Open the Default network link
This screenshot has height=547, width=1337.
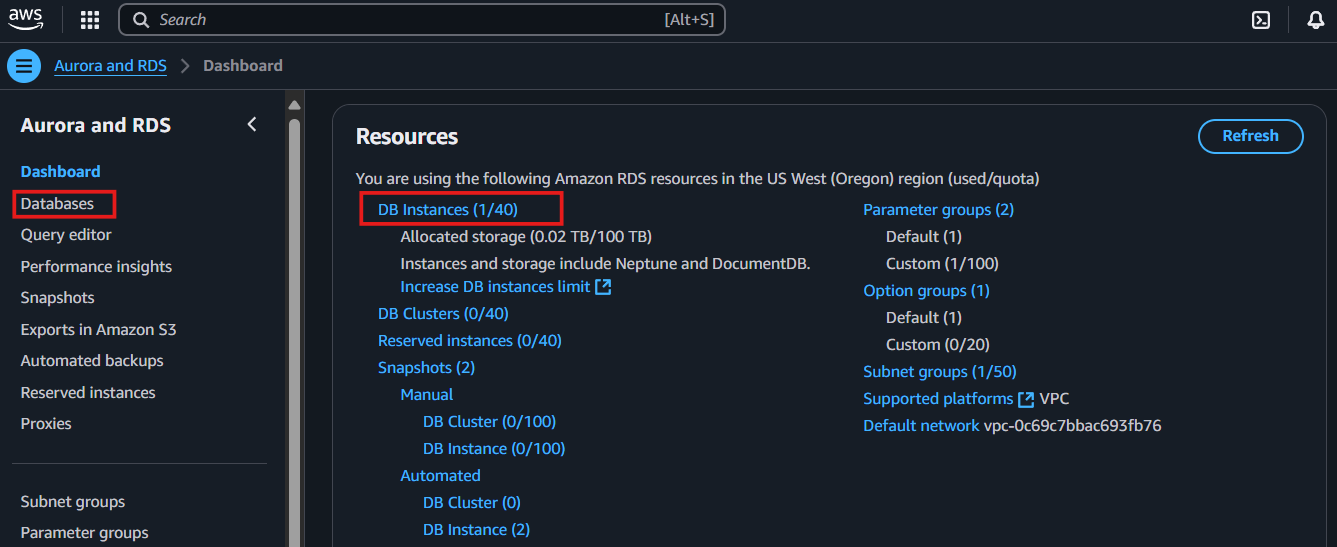pyautogui.click(x=921, y=426)
